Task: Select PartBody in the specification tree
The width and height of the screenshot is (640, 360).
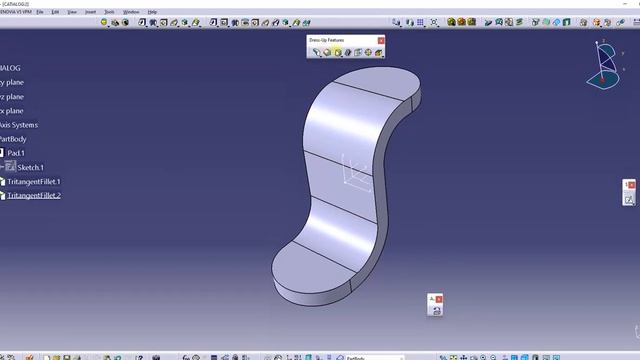Action: pyautogui.click(x=13, y=139)
